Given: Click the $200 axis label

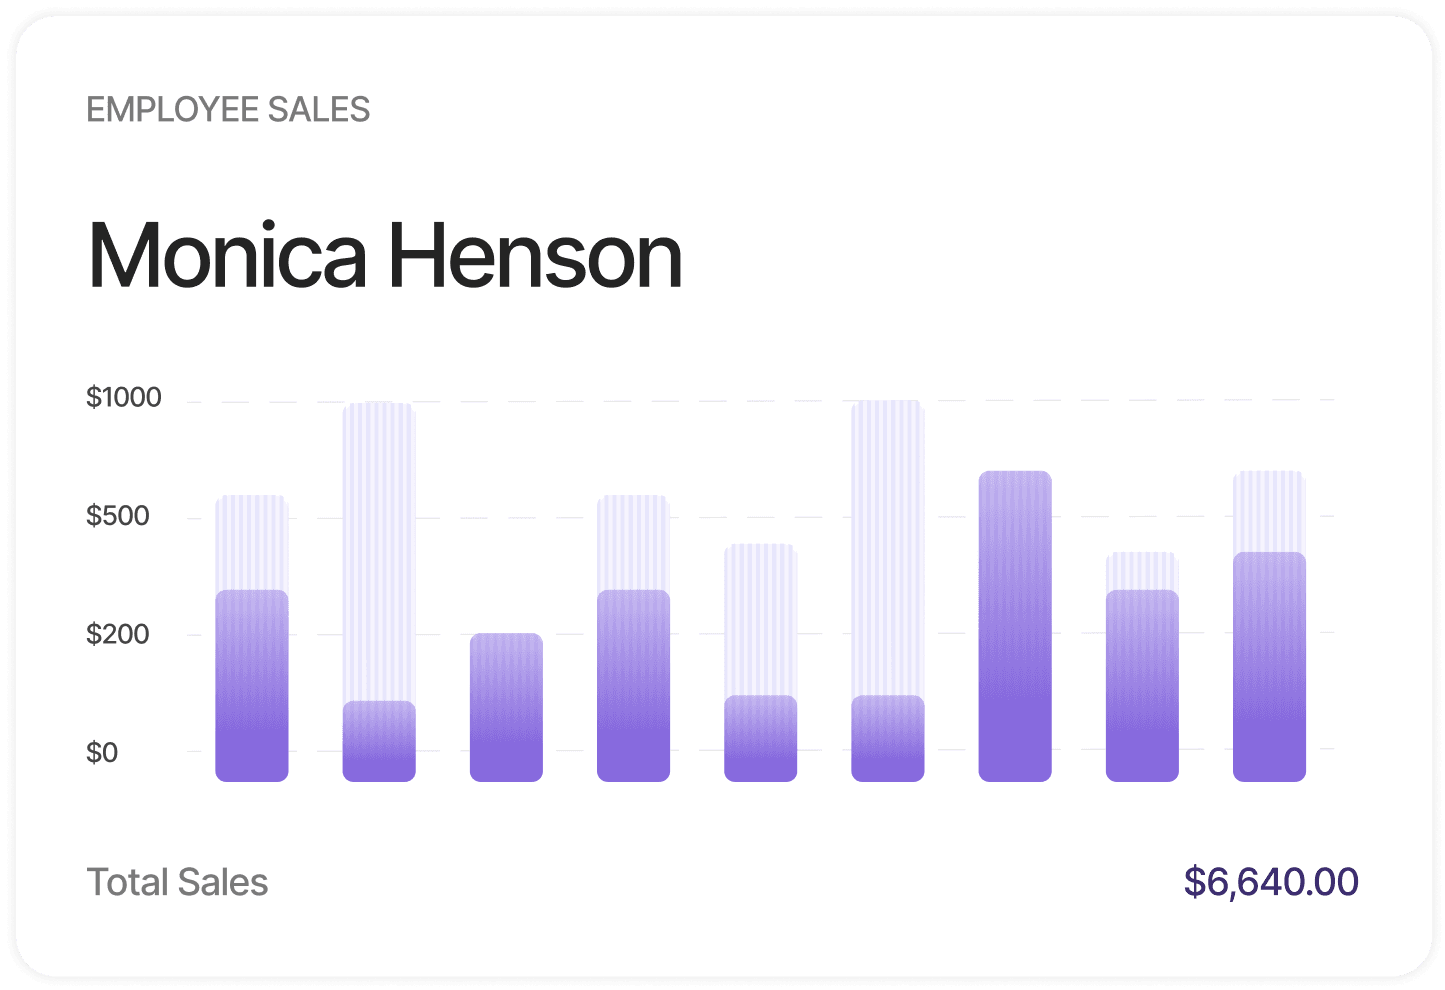Looking at the screenshot, I should [118, 634].
